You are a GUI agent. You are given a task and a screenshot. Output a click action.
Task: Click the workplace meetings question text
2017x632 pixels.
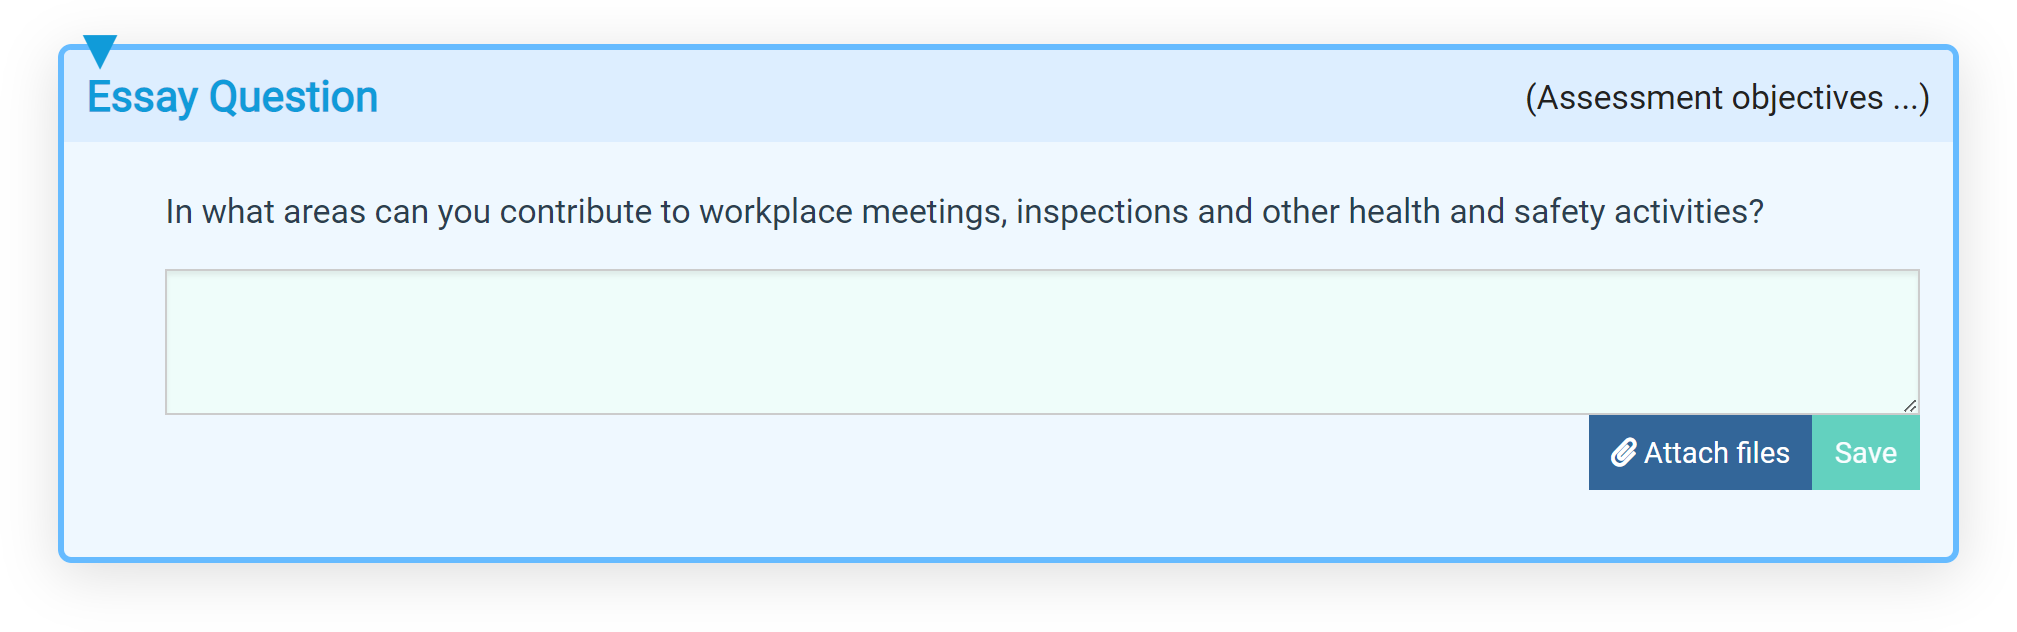click(x=965, y=211)
